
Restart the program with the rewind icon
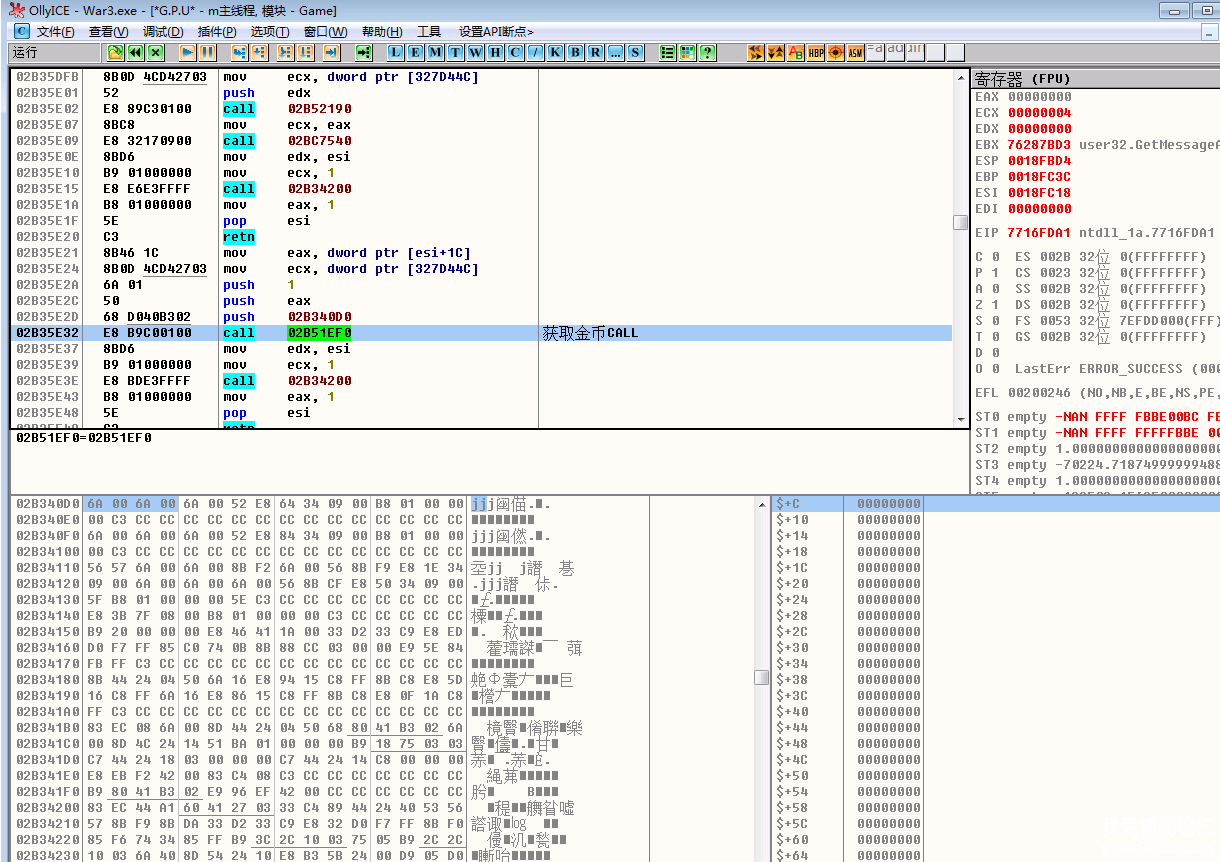click(x=135, y=52)
